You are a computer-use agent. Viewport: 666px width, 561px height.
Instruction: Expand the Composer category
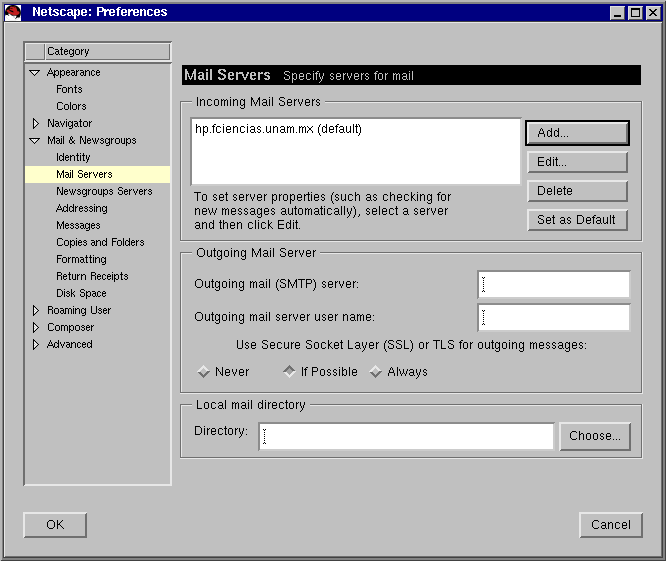pyautogui.click(x=35, y=328)
